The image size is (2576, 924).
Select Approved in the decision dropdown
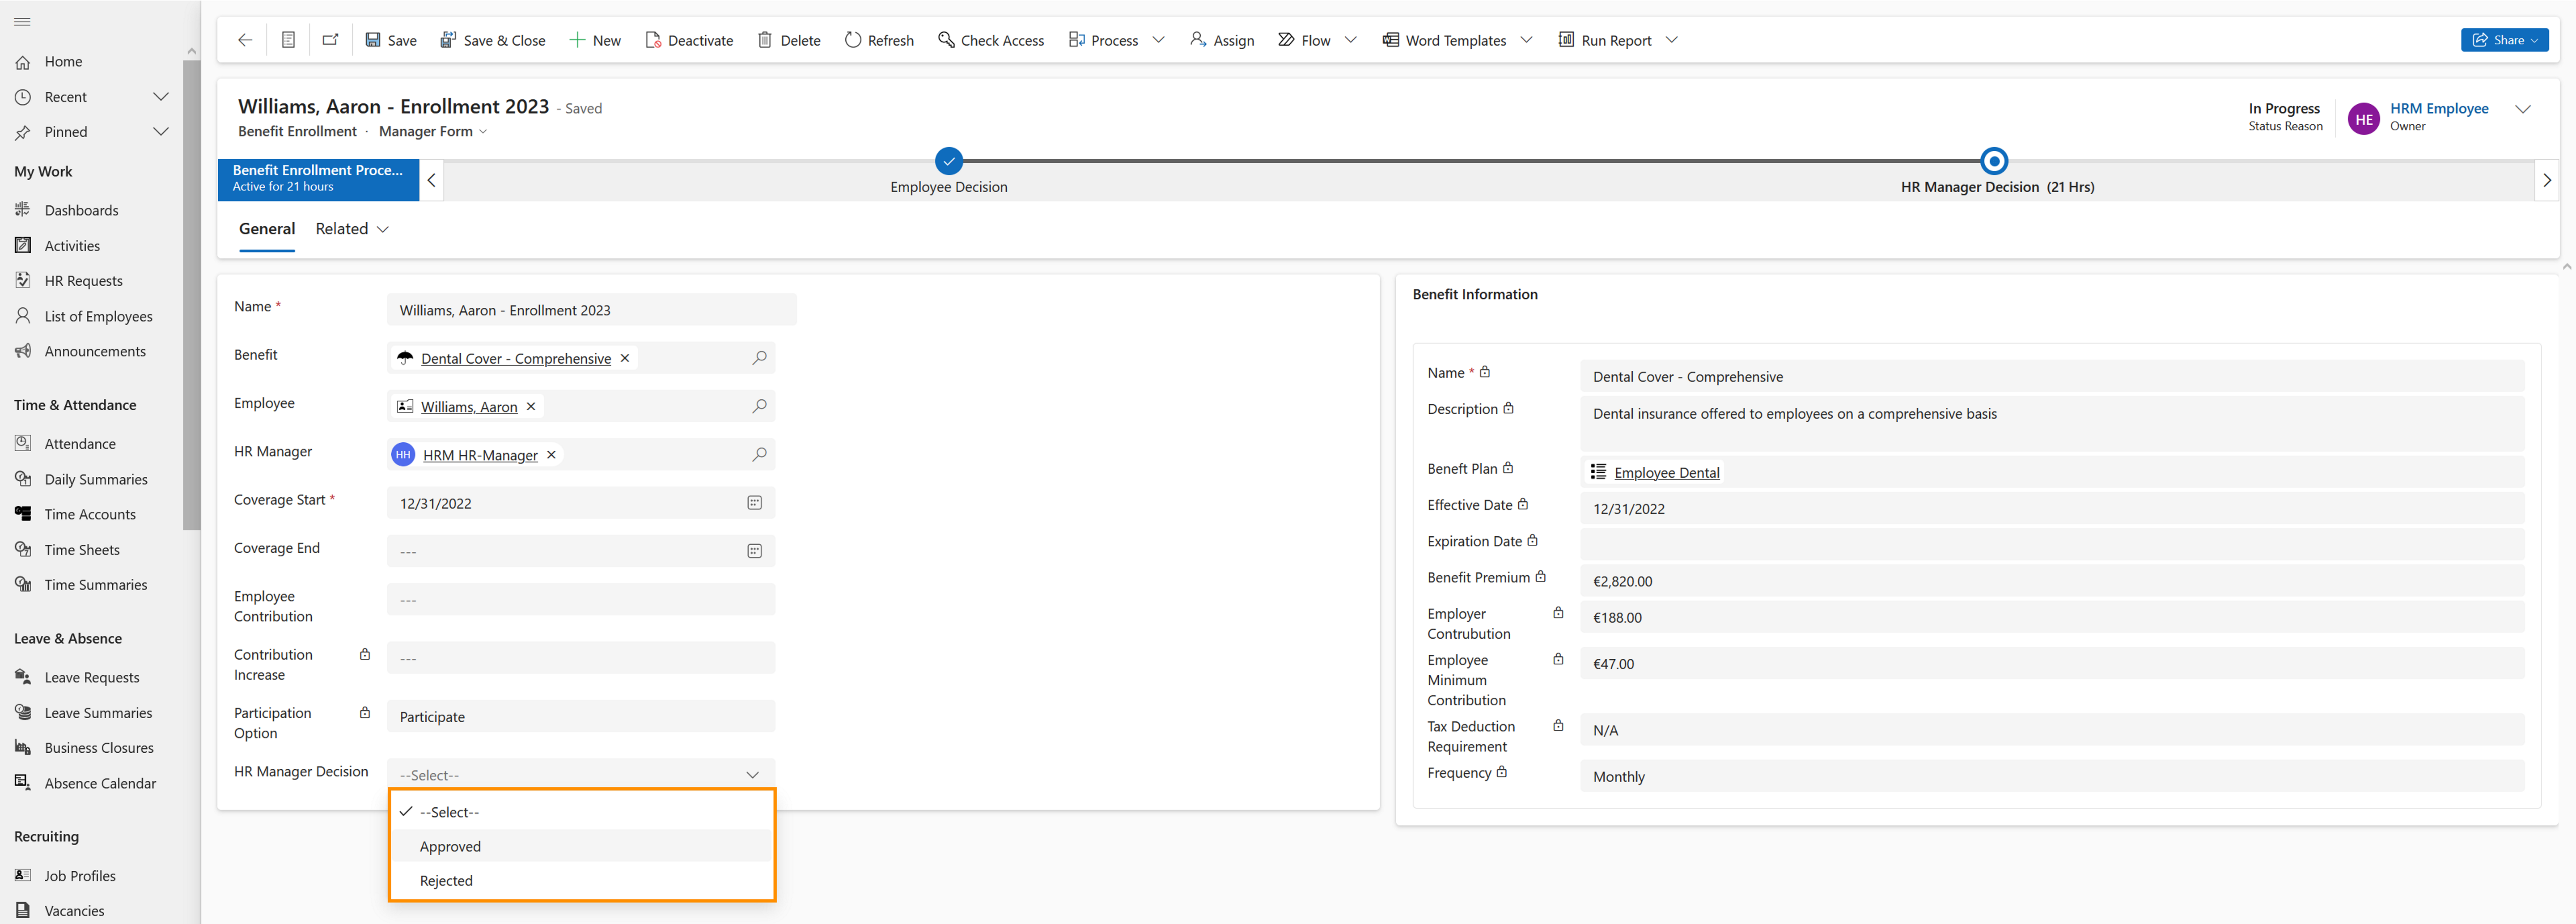450,846
